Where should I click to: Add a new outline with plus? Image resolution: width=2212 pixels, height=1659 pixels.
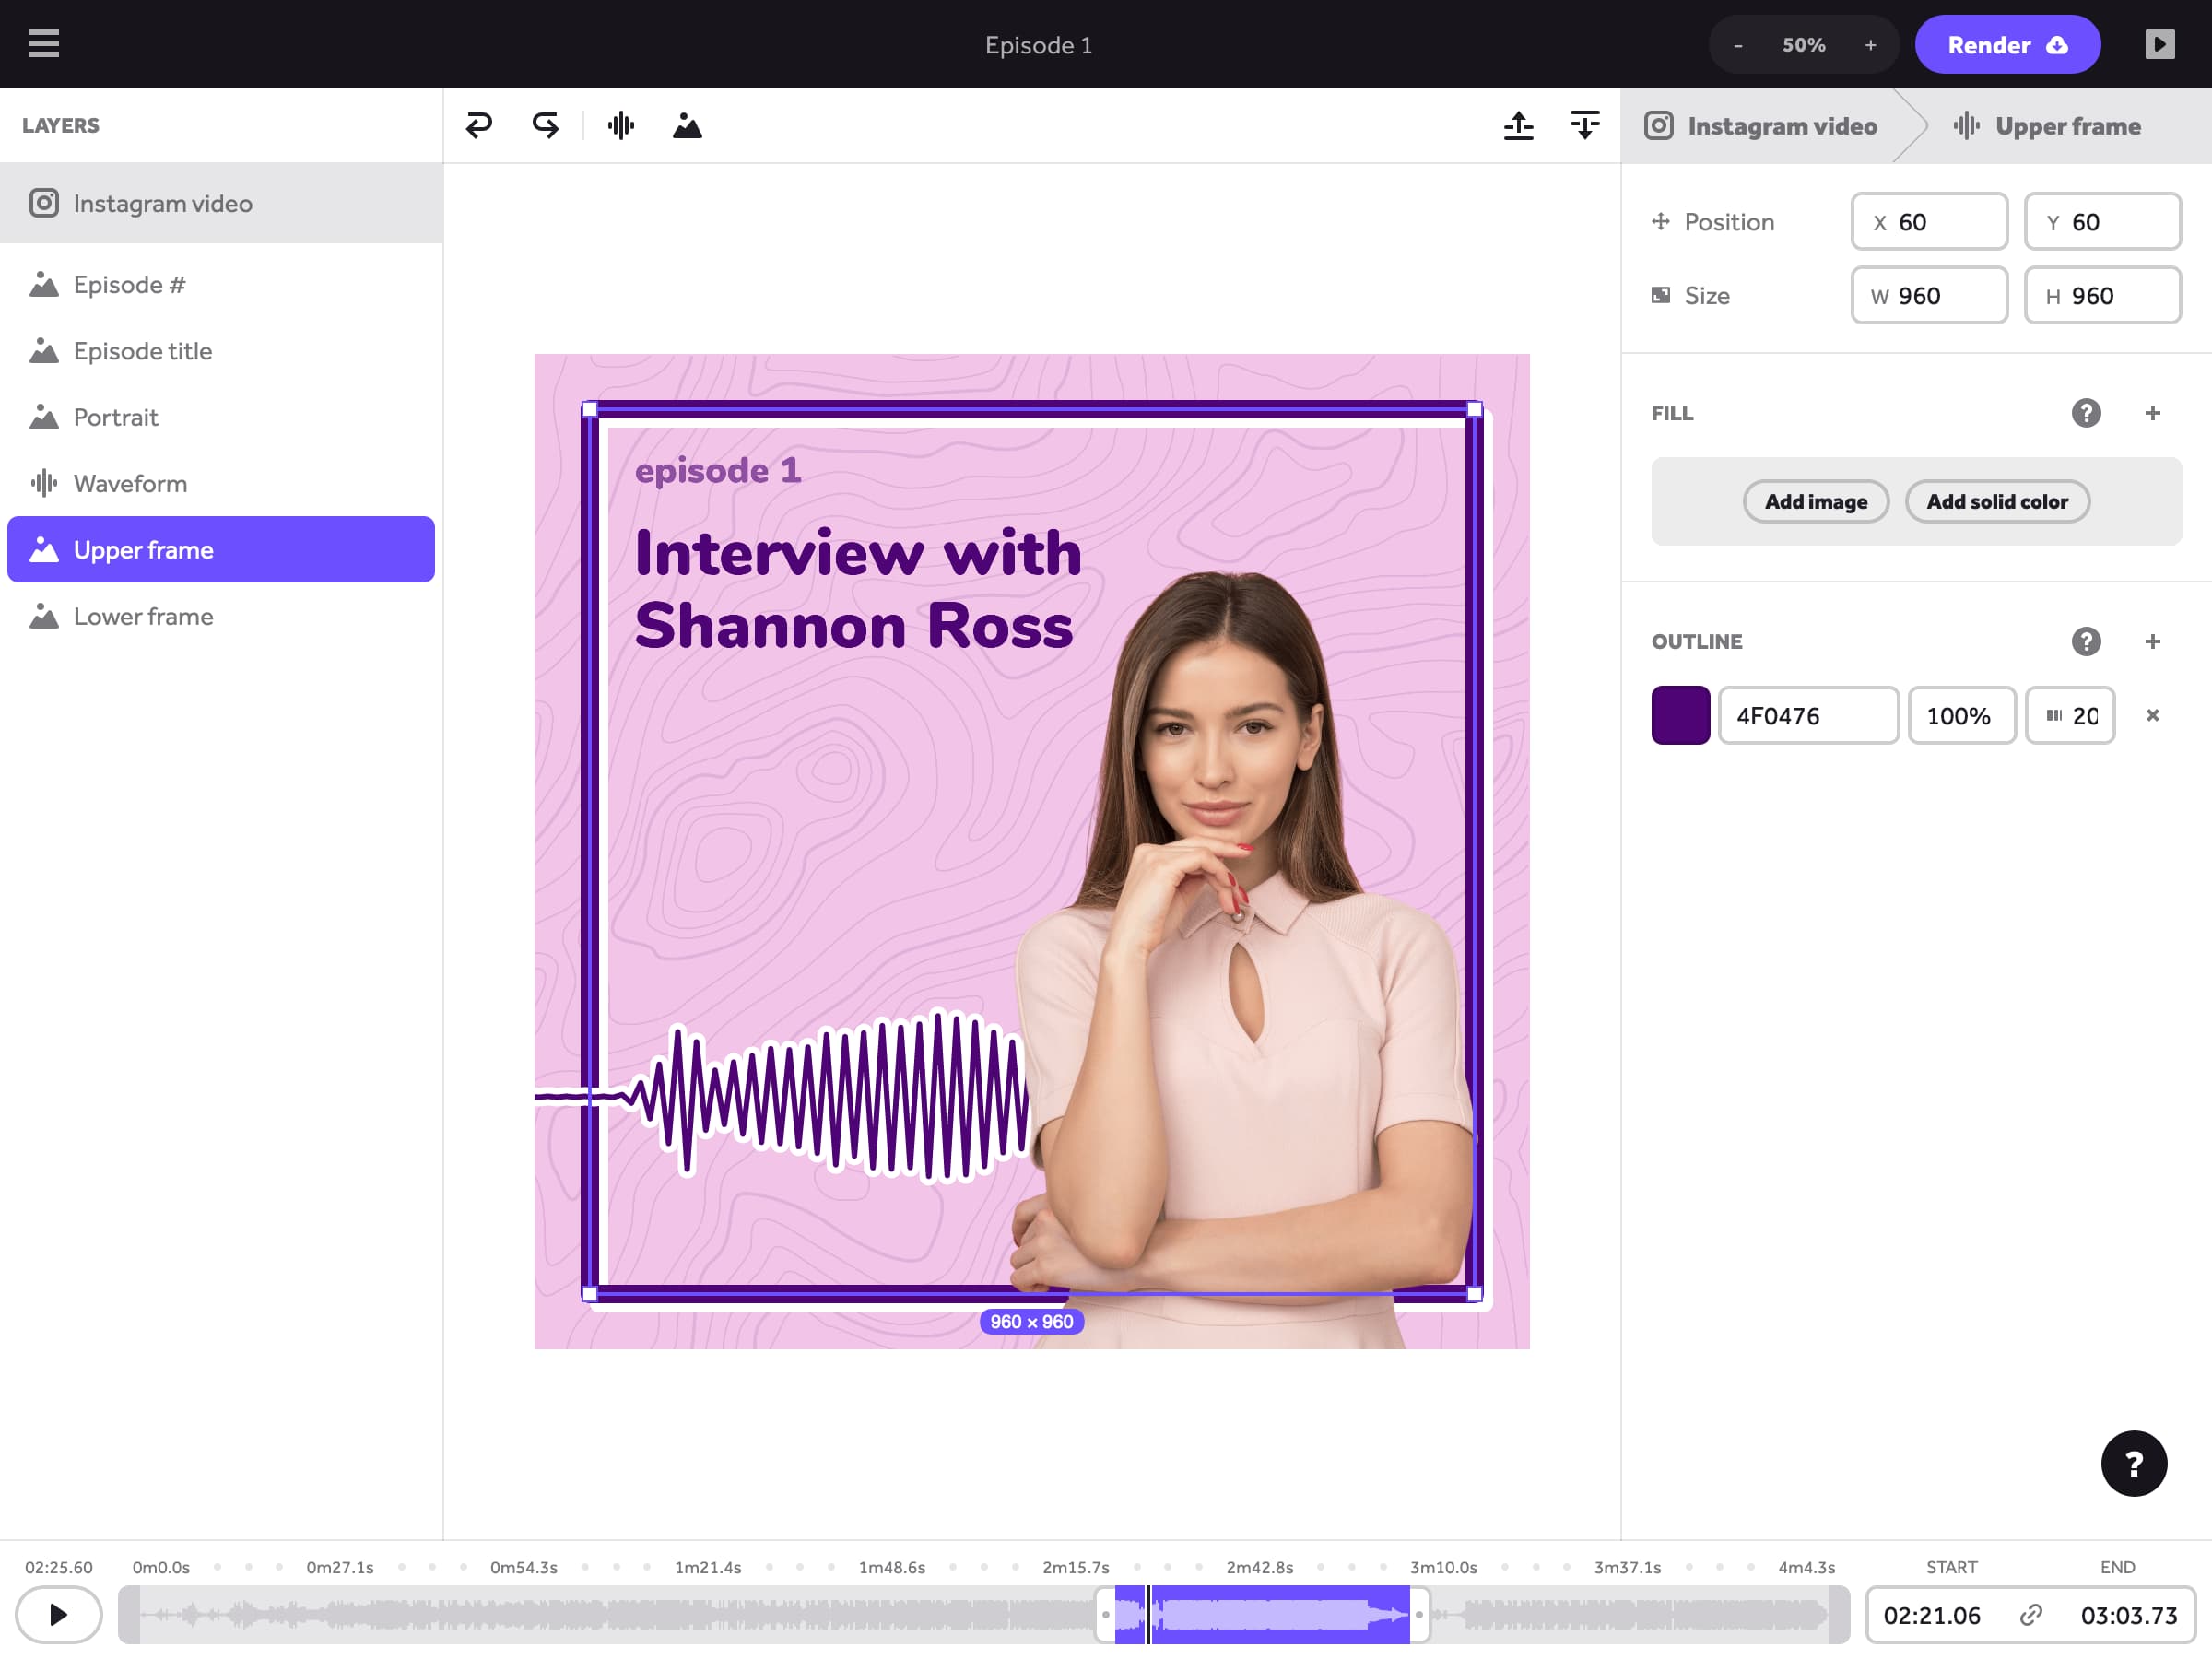coord(2152,641)
